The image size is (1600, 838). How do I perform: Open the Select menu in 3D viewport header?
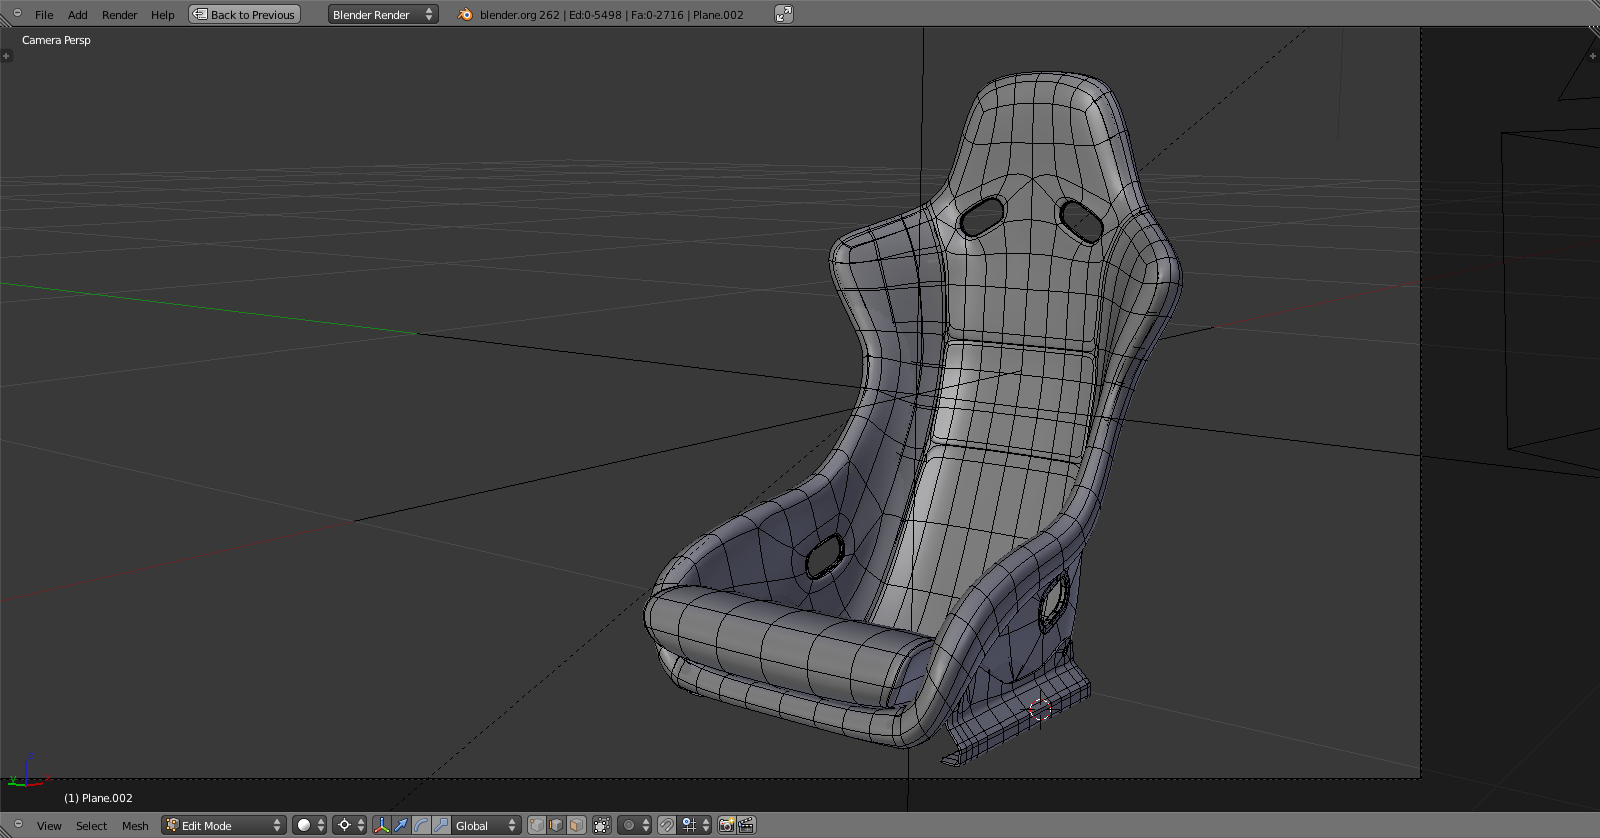click(91, 826)
